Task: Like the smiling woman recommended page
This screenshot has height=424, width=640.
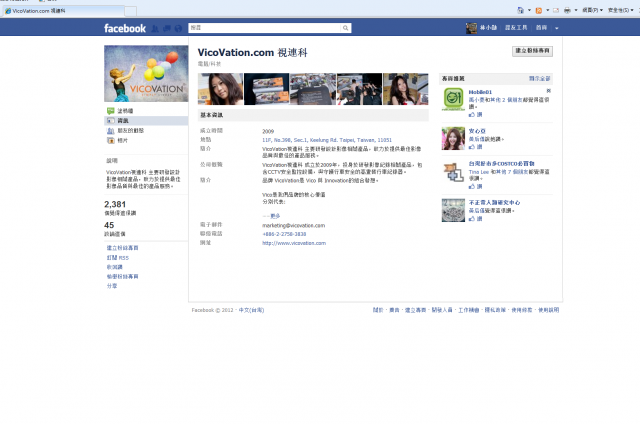Action: click(x=476, y=147)
